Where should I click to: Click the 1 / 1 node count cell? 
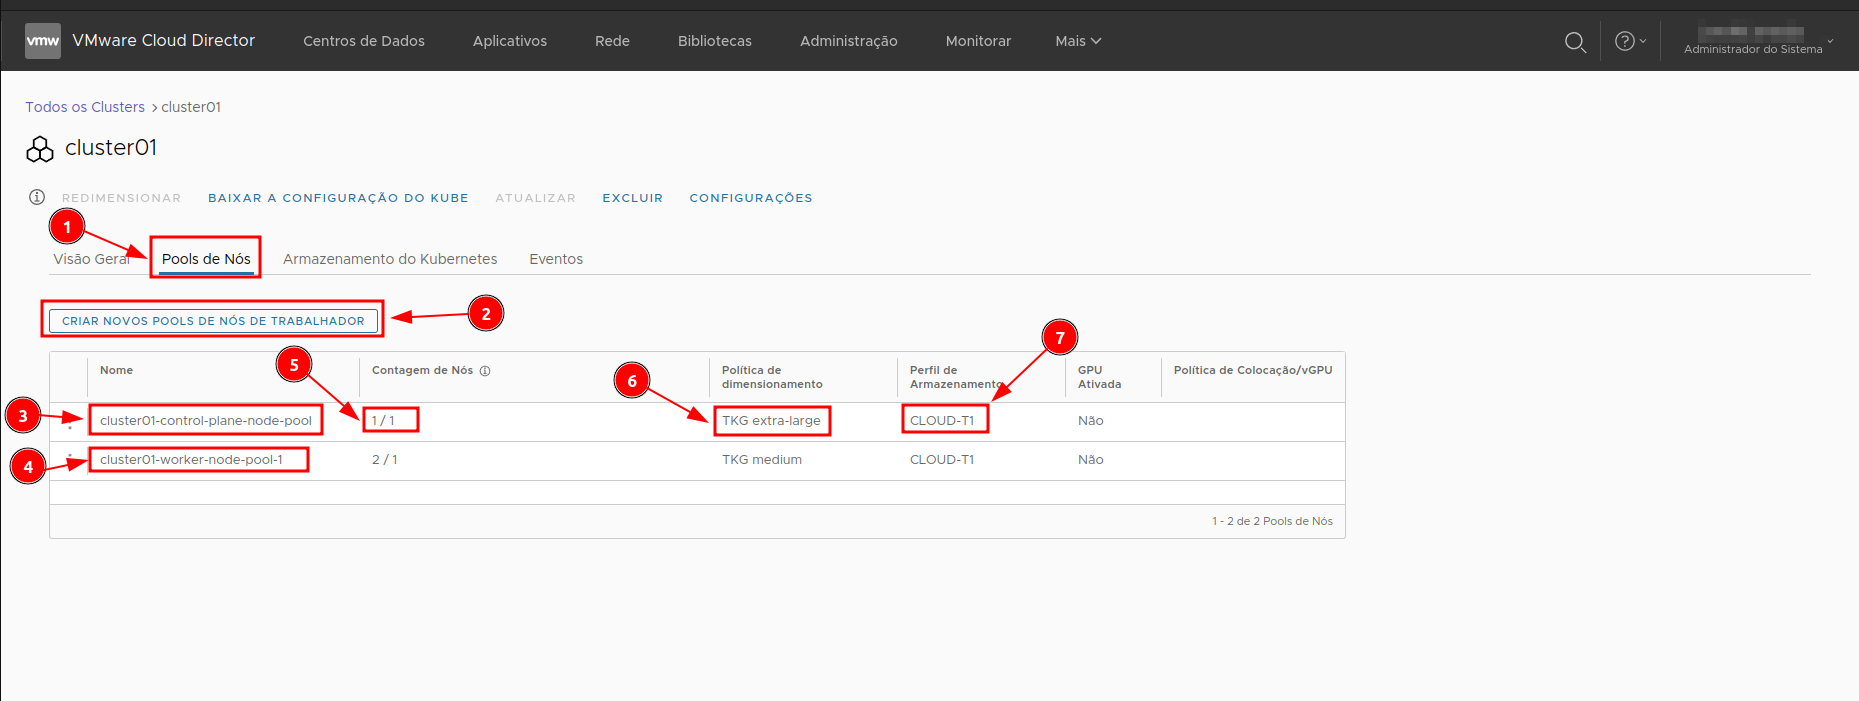(x=383, y=421)
